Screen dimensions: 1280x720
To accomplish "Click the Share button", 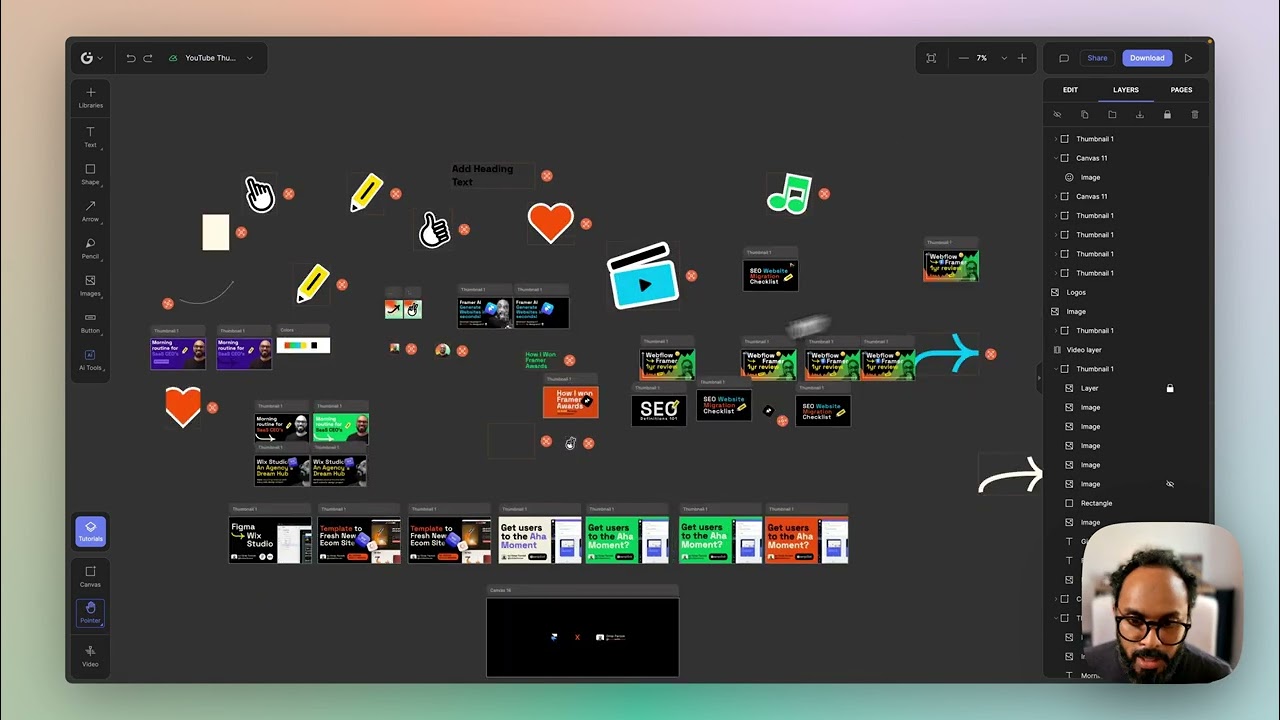I will [x=1097, y=58].
